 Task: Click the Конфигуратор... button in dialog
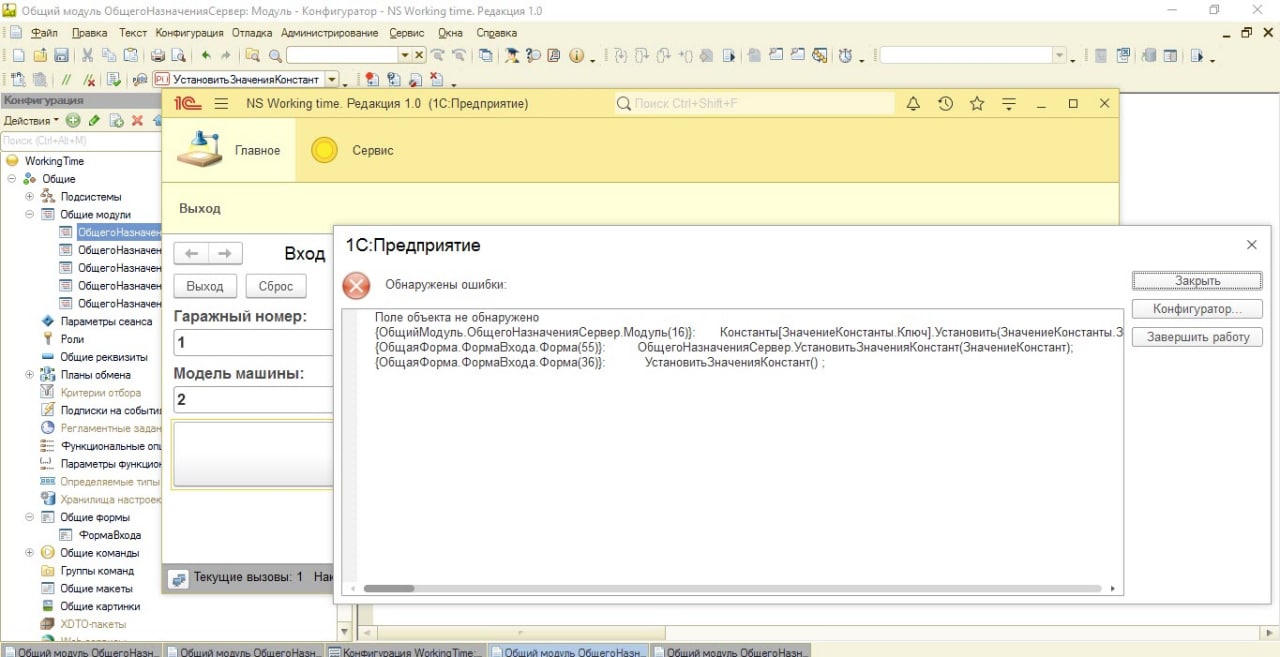click(x=1197, y=309)
